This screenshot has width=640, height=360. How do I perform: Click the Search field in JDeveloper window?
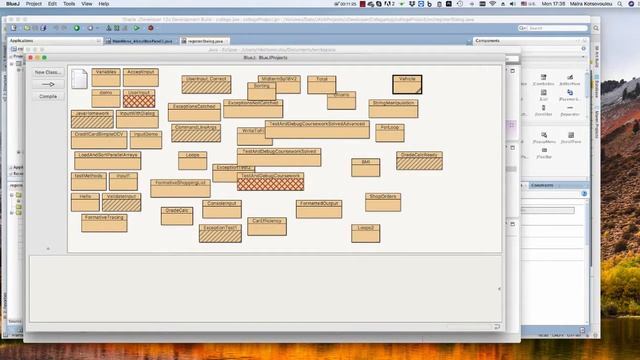(553, 28)
